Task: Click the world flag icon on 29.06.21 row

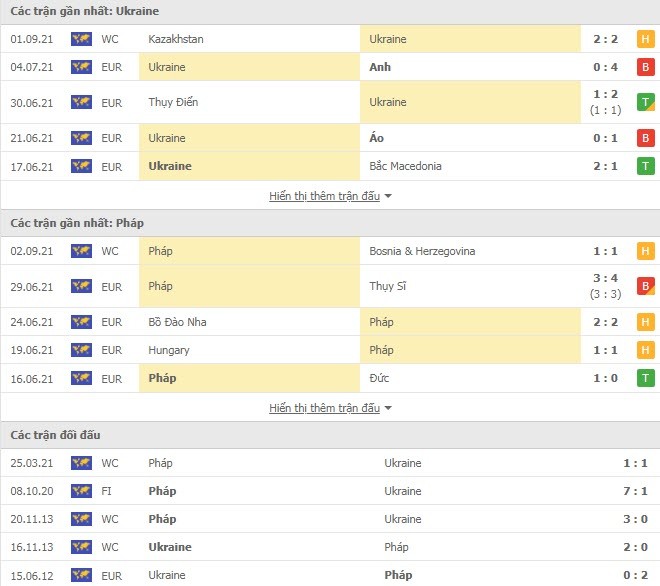Action: (x=81, y=286)
